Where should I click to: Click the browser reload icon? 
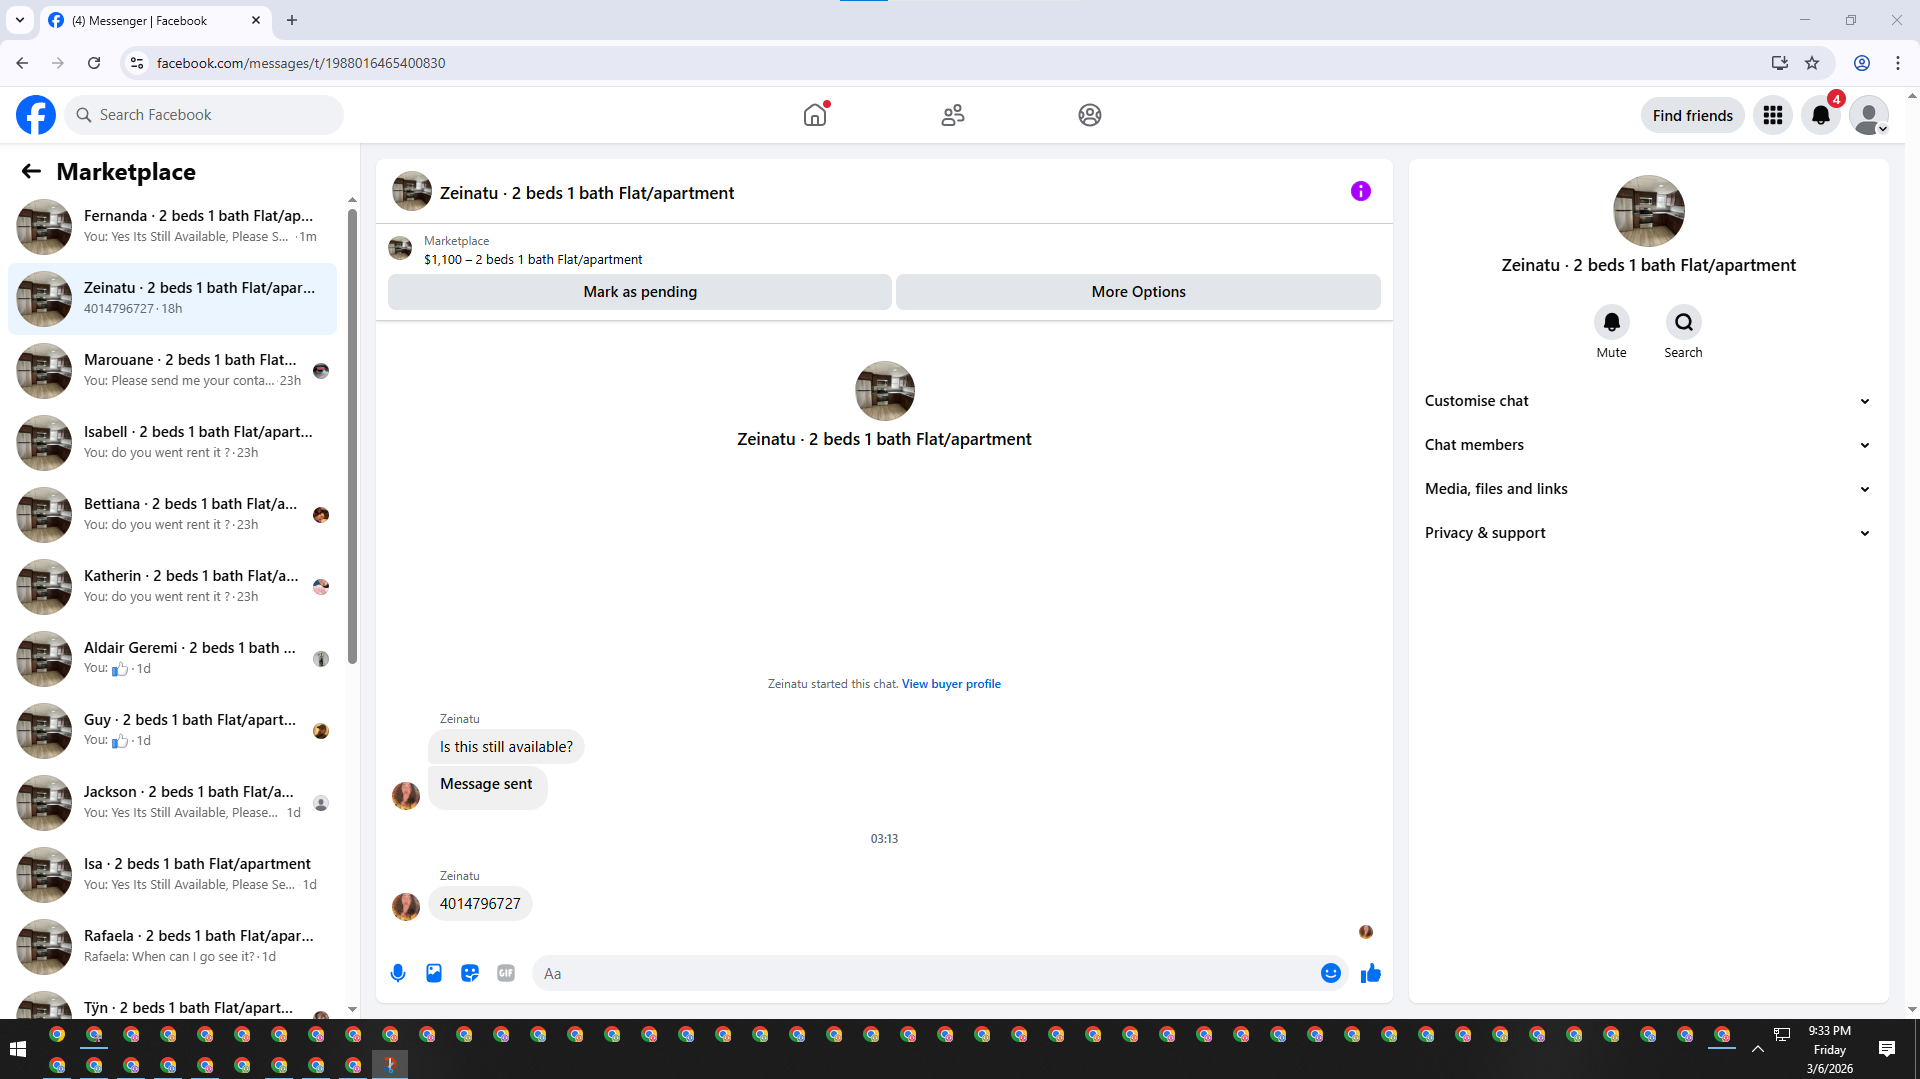point(94,63)
